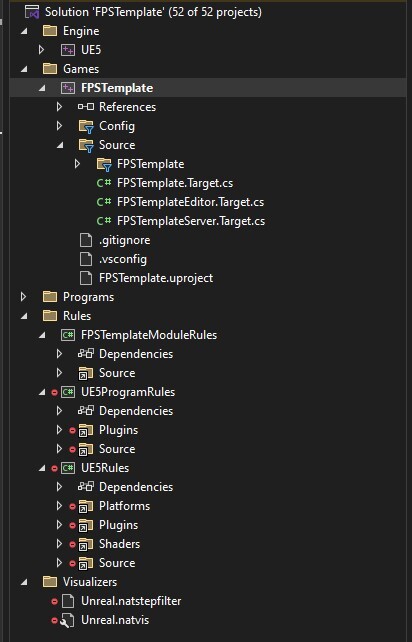This screenshot has width=412, height=642.
Task: Select the .vsconfig file
Action: pos(123,259)
